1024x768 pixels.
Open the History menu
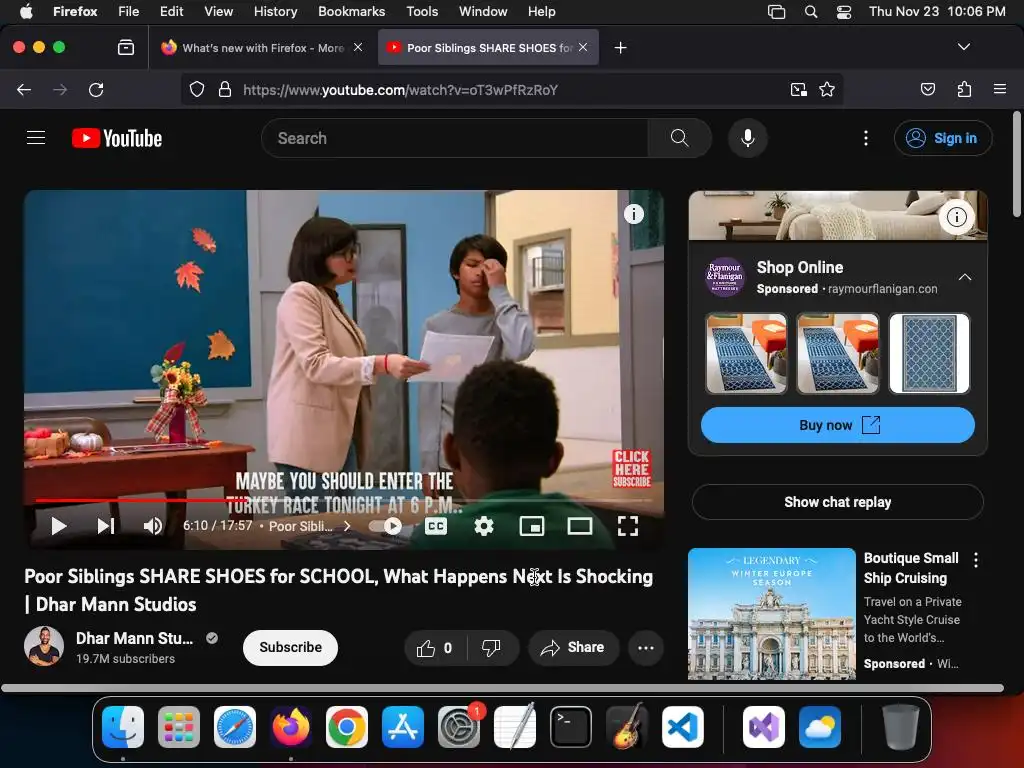tap(275, 11)
